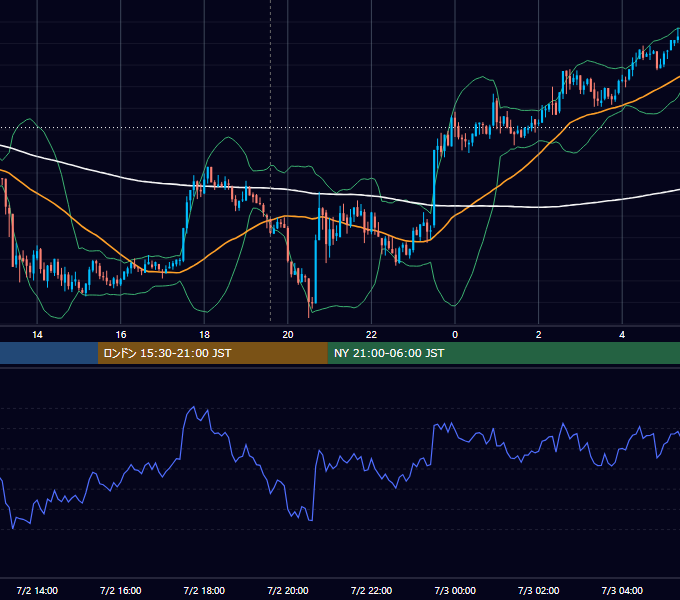This screenshot has height=600, width=680.
Task: Click the NY 21:00-06:00 JST session bar
Action: pyautogui.click(x=503, y=353)
